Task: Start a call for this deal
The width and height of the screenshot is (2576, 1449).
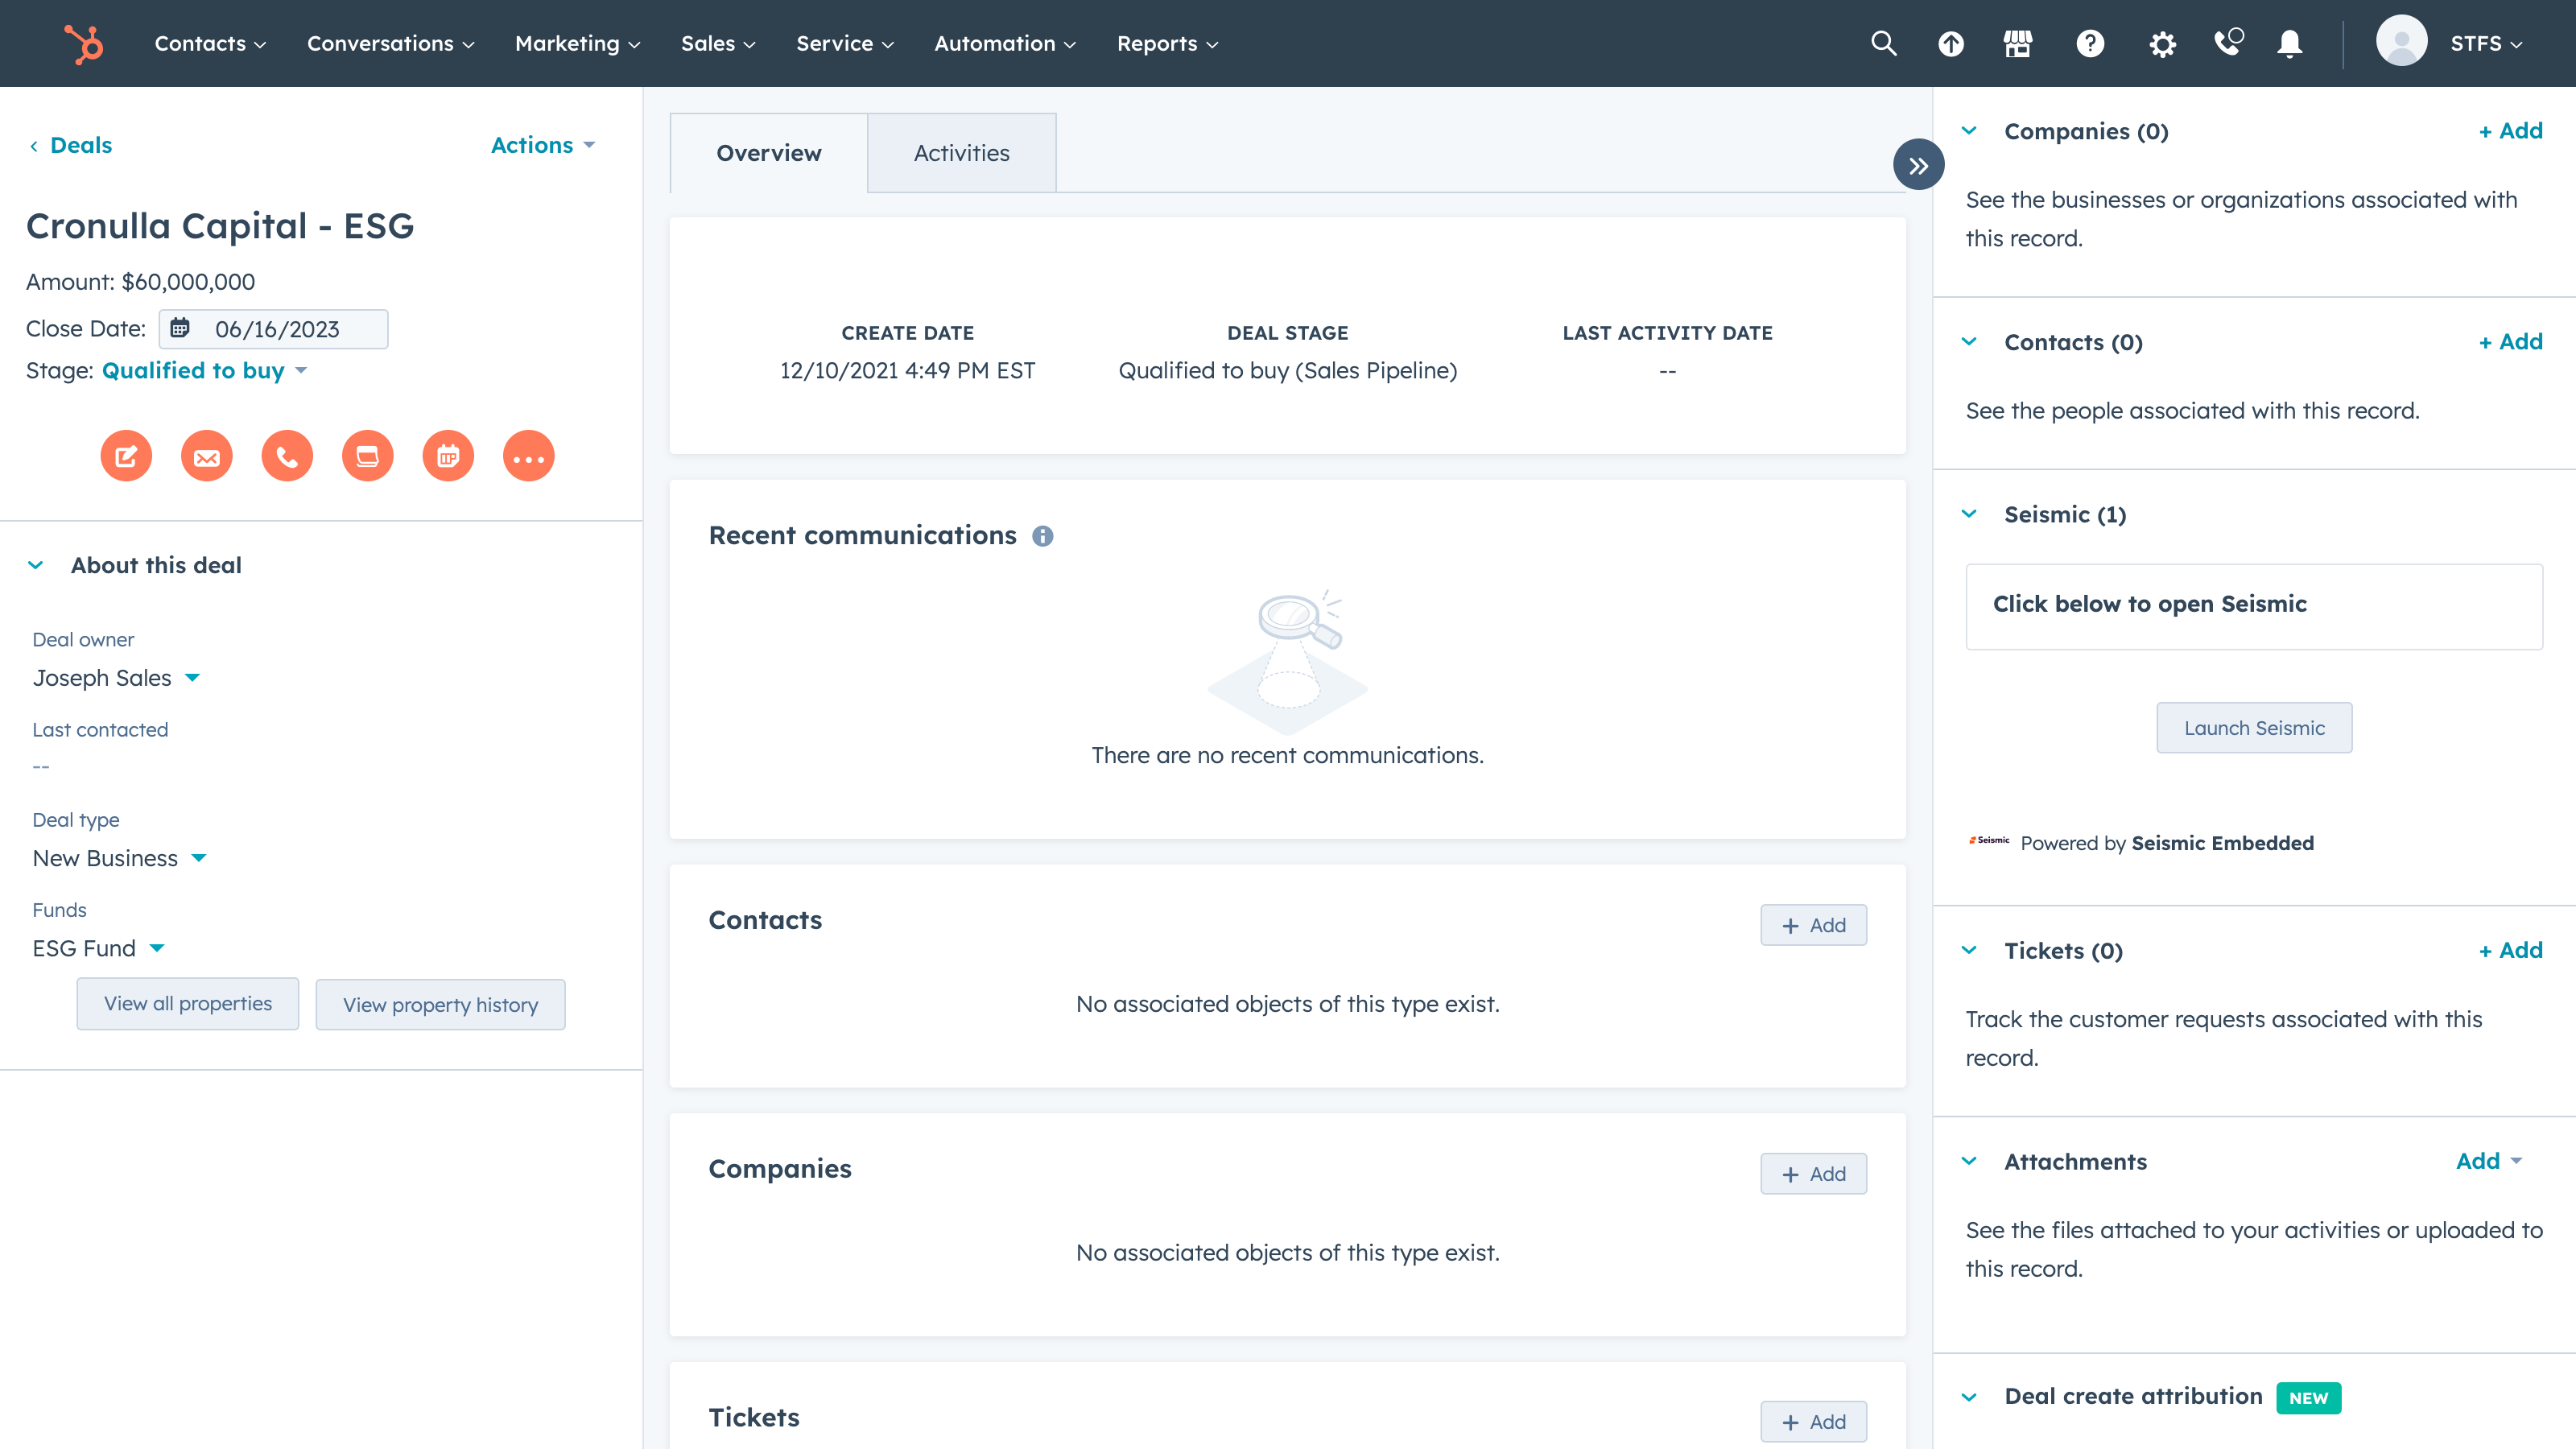Action: pyautogui.click(x=287, y=456)
